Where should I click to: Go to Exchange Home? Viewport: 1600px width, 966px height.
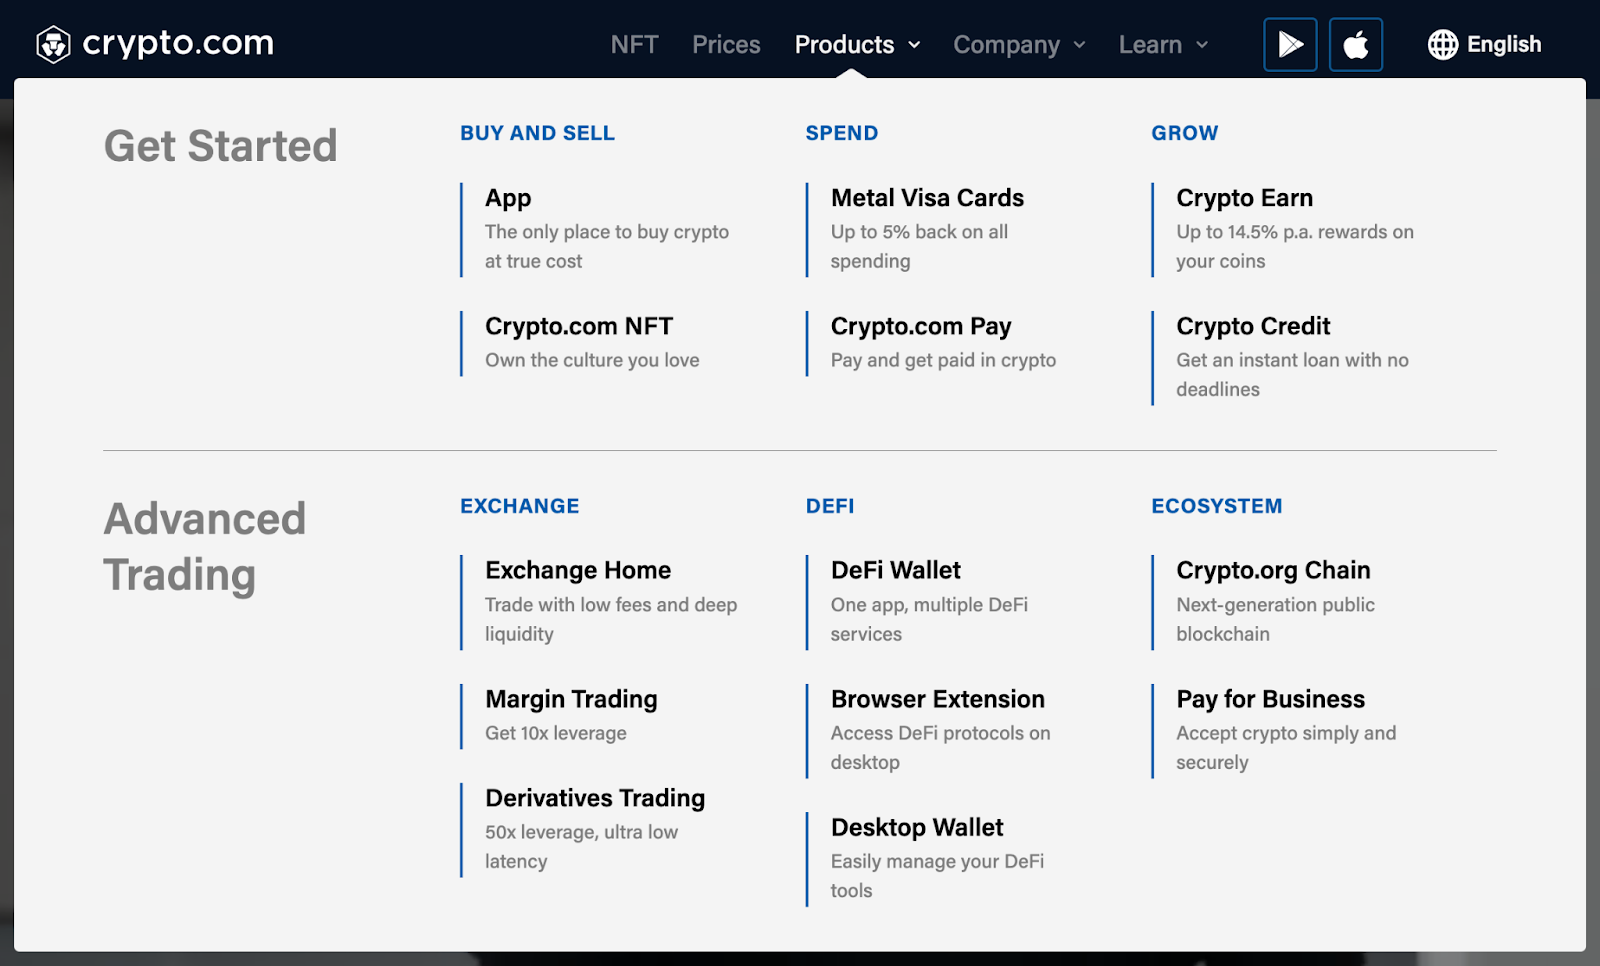578,570
